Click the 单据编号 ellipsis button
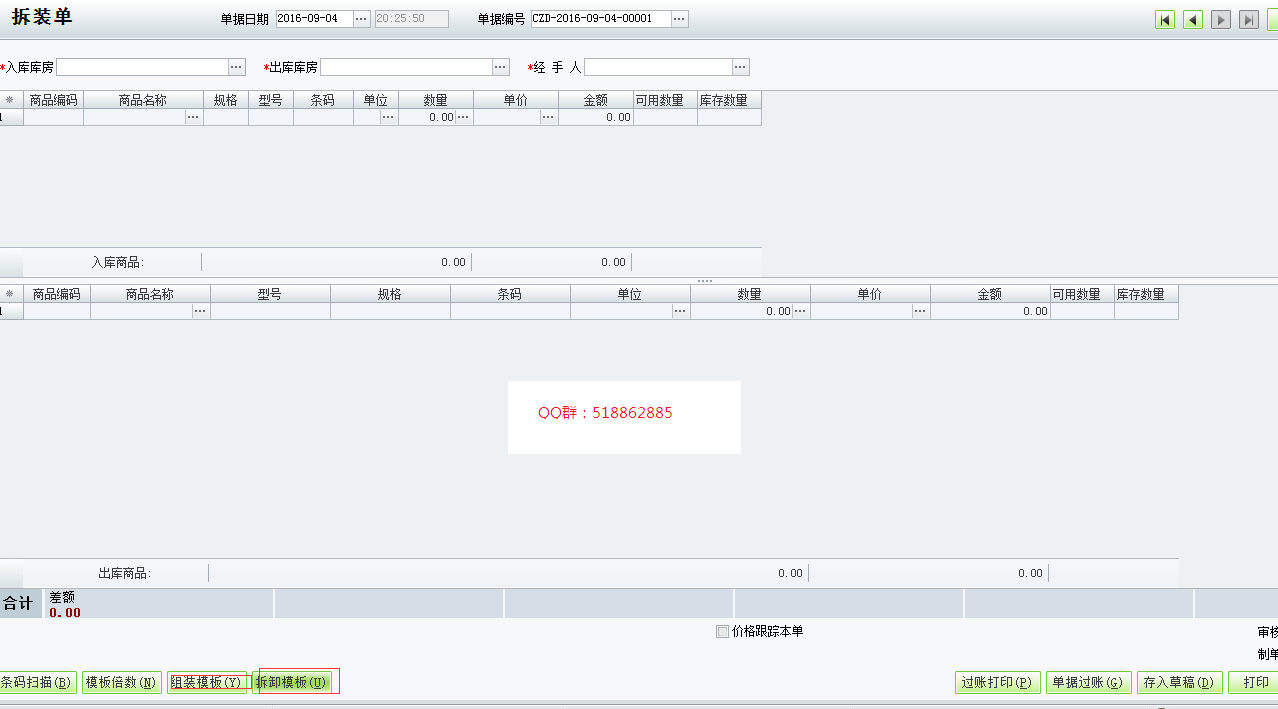The image size is (1278, 709). click(x=679, y=19)
